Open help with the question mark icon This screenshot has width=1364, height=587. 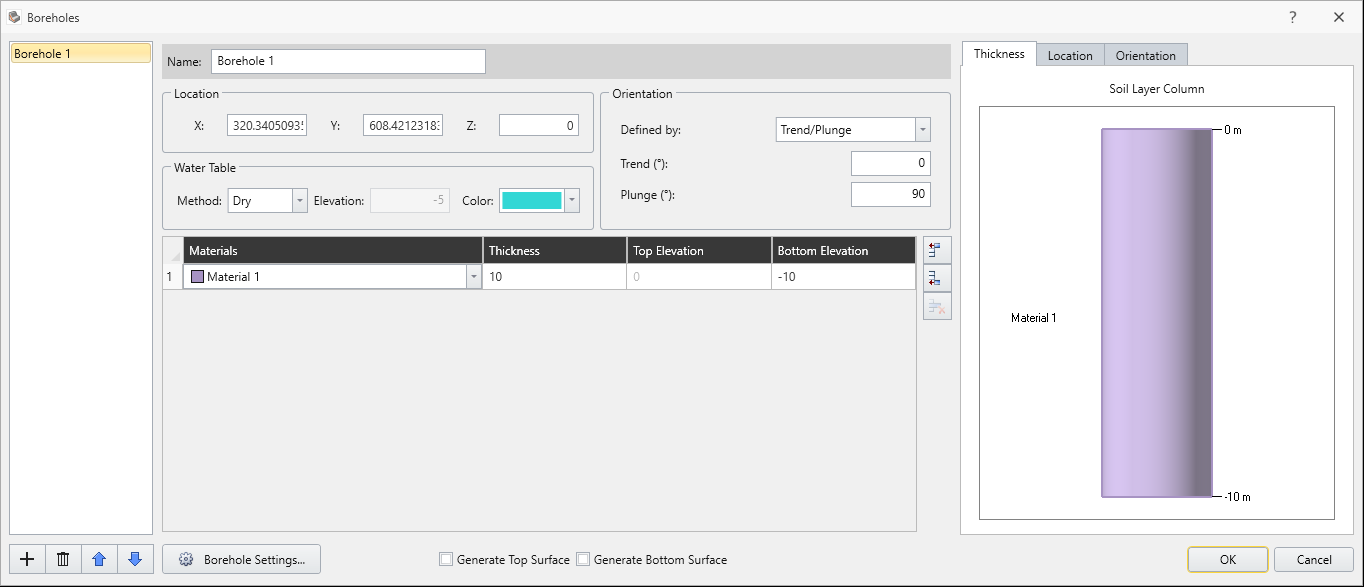(x=1293, y=17)
